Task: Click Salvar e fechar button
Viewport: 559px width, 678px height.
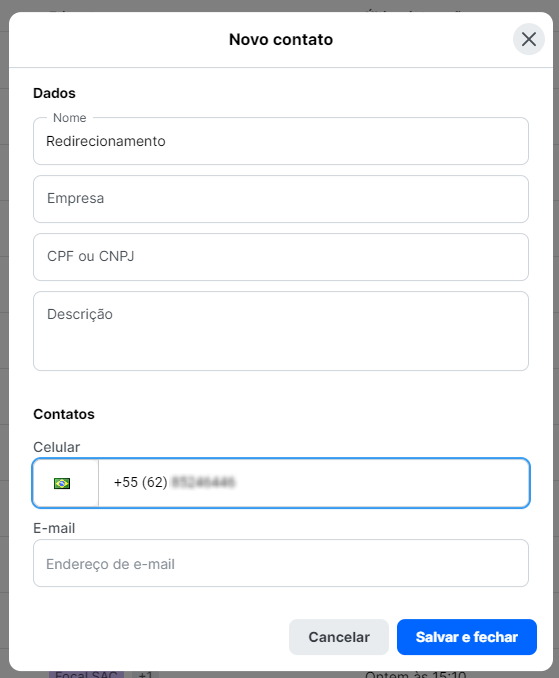Action: coord(466,637)
